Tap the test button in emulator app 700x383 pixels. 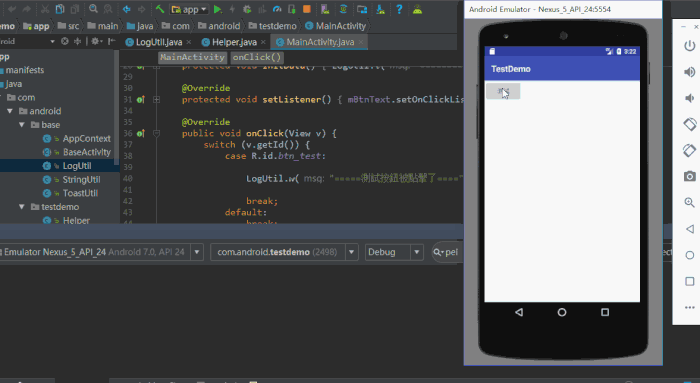(503, 91)
